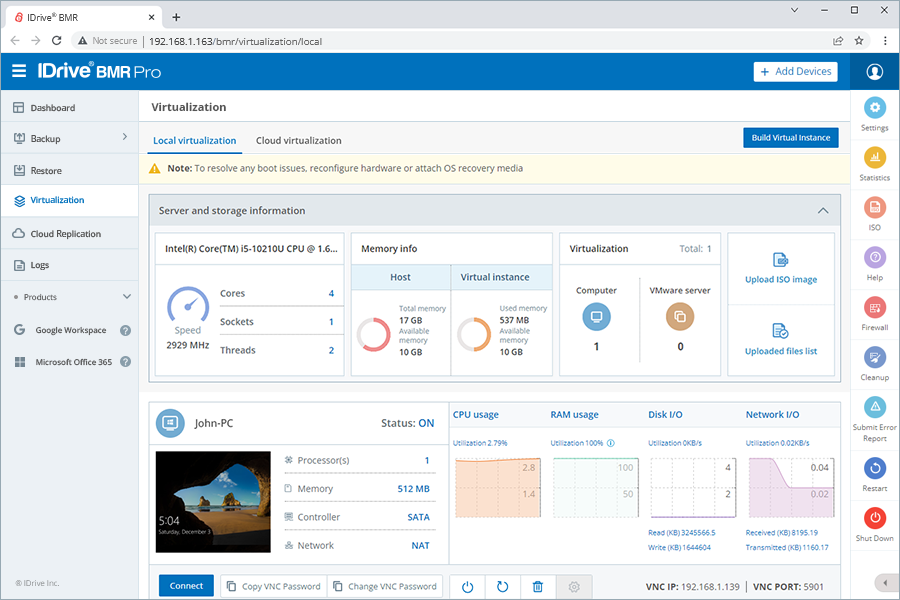Collapse Server and storage information panel
The image size is (900, 600).
pyautogui.click(x=823, y=211)
